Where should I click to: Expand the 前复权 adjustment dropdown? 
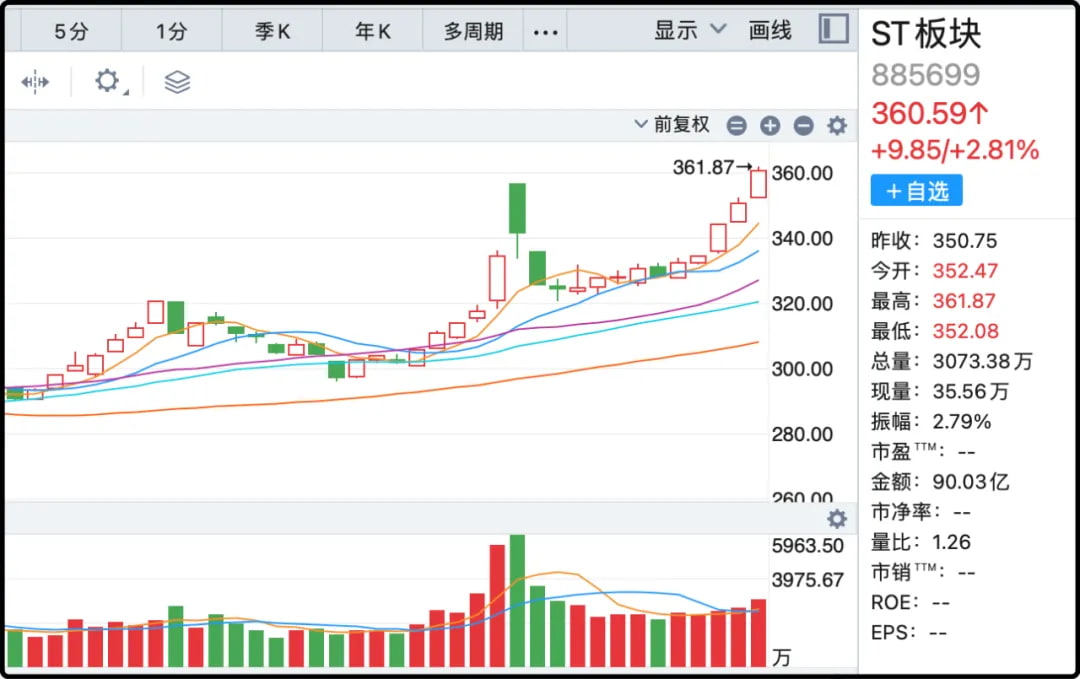672,125
